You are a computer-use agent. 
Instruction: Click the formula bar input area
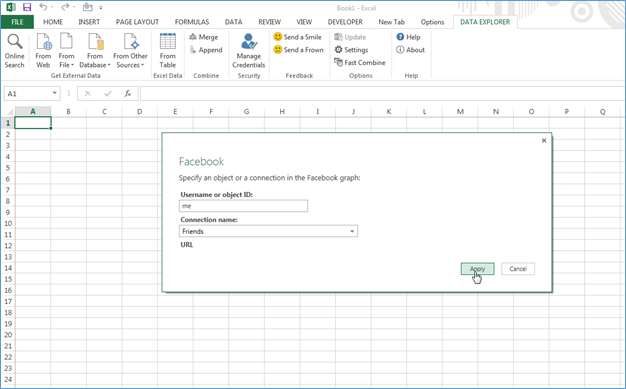coord(382,93)
